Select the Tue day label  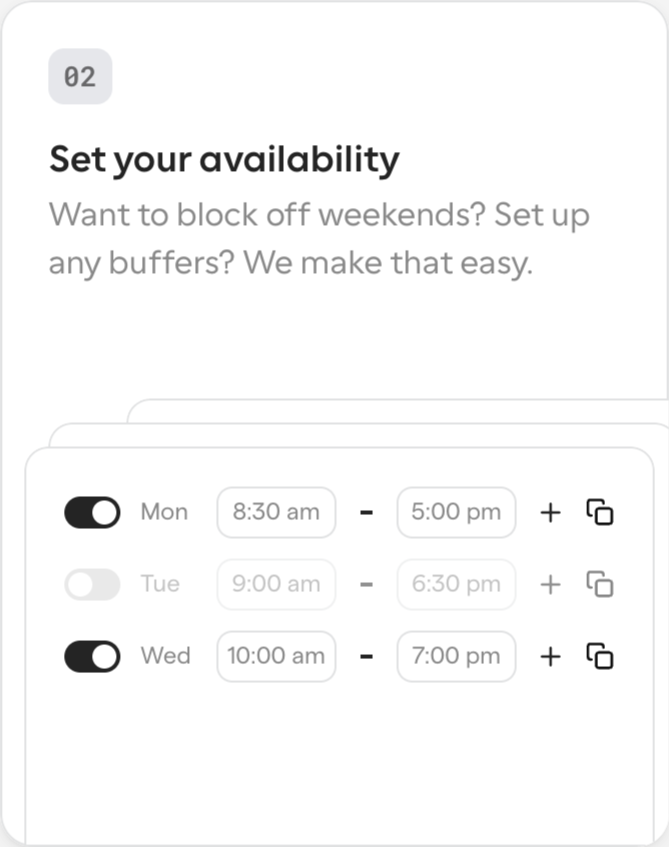click(160, 583)
